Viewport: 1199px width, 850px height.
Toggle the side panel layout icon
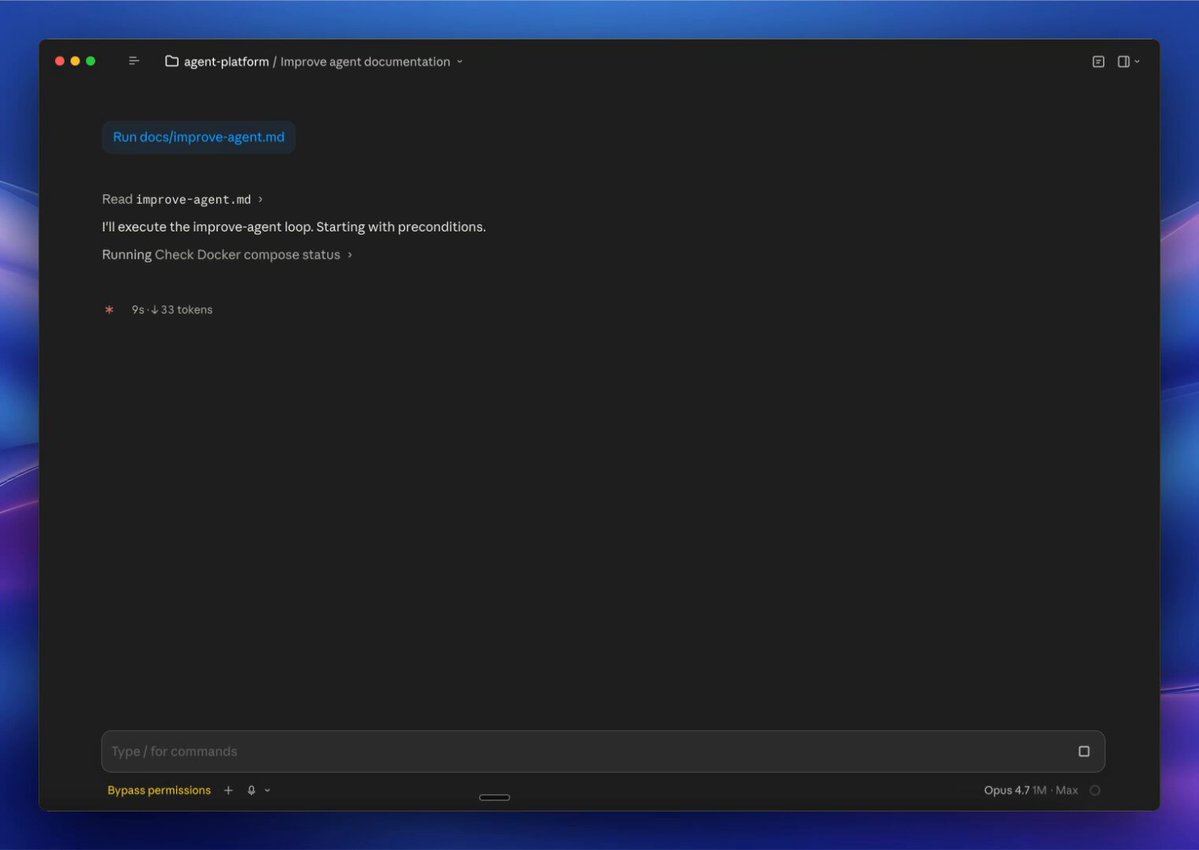click(1123, 62)
